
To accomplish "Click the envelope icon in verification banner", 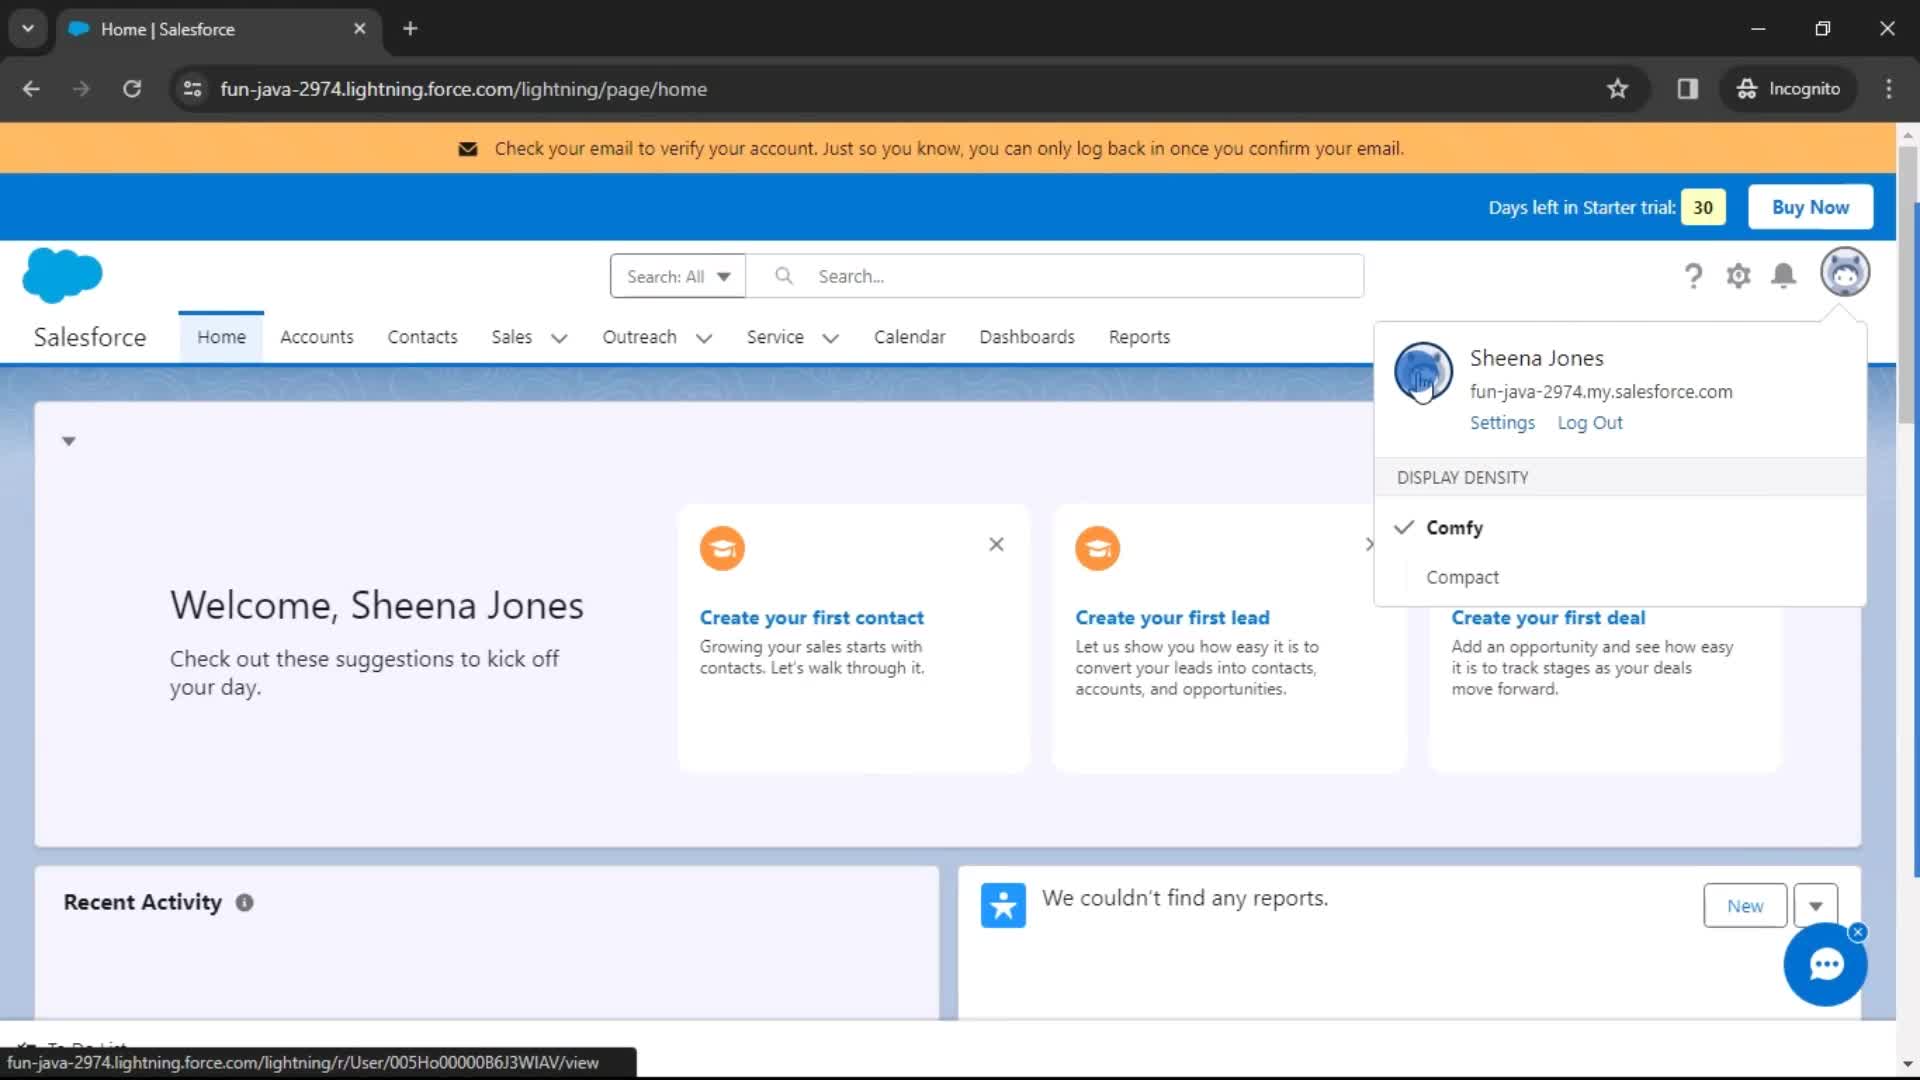I will coord(467,149).
